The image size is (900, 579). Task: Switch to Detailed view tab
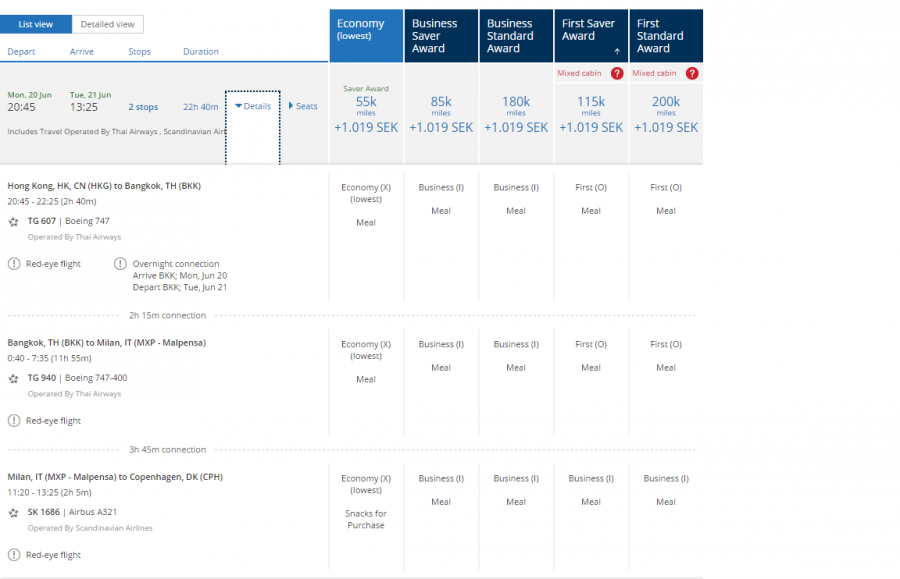pyautogui.click(x=107, y=24)
